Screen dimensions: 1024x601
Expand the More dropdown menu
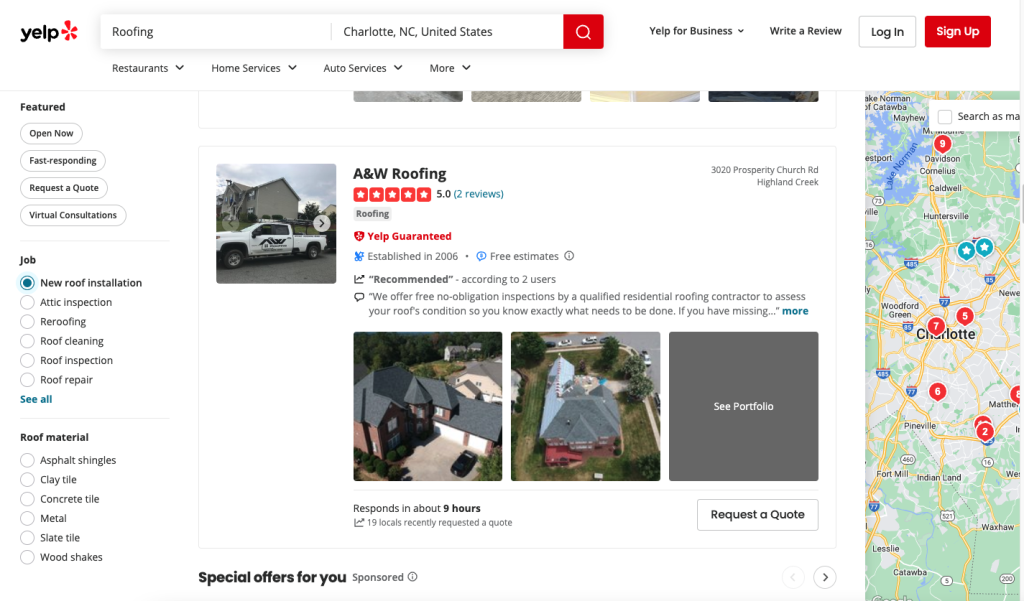[450, 68]
